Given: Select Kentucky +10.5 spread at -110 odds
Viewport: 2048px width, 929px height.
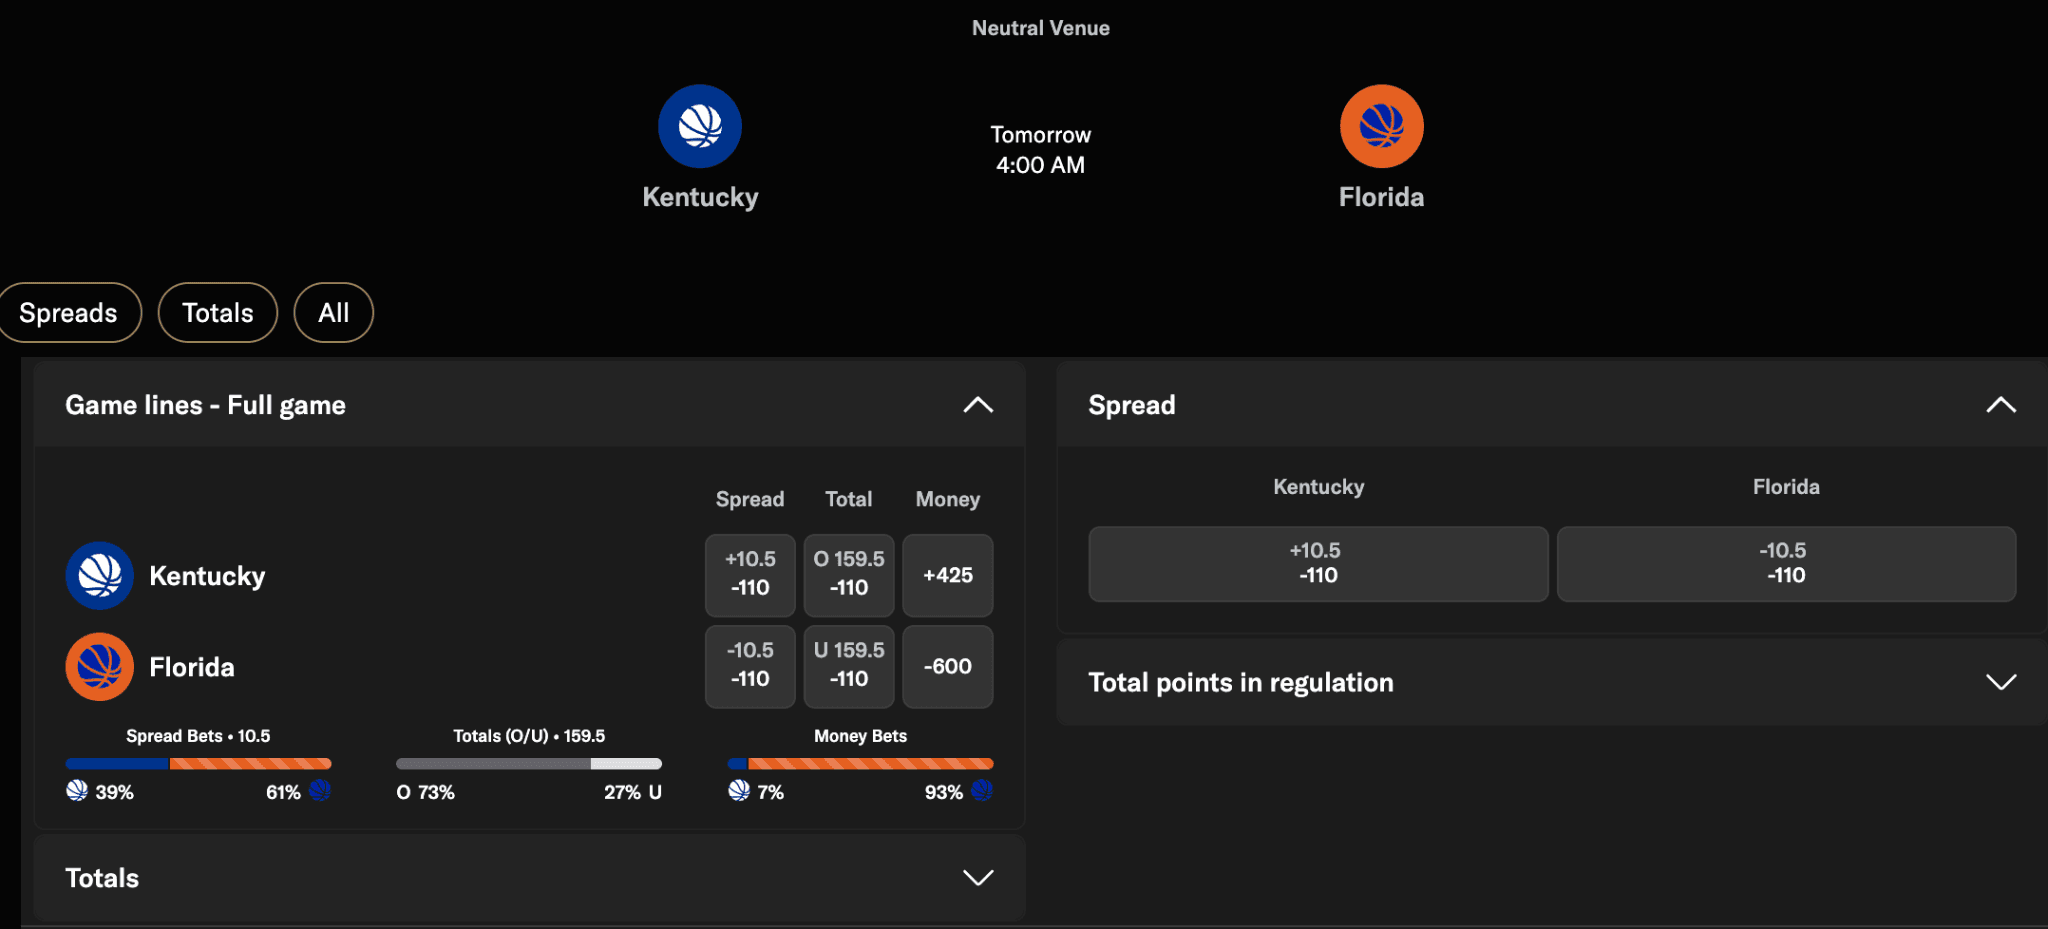Looking at the screenshot, I should [749, 575].
